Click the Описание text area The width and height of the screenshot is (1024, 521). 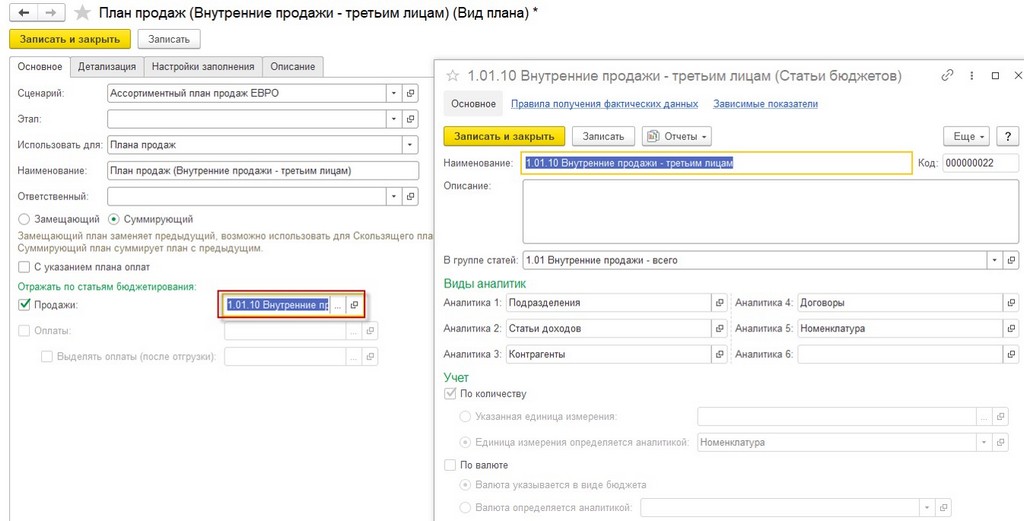771,211
